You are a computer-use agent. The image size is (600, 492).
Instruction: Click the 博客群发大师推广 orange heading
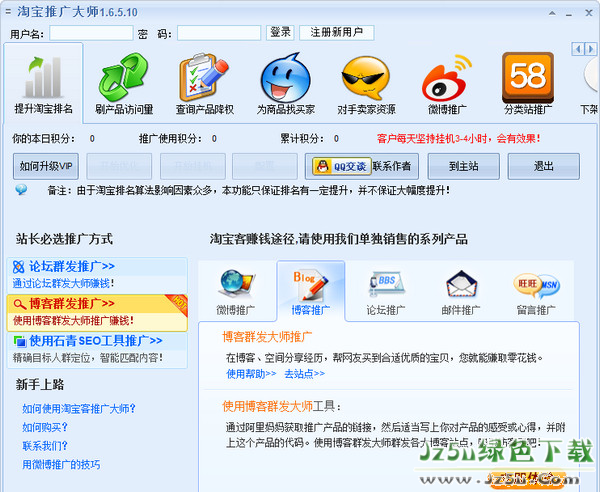[x=267, y=337]
